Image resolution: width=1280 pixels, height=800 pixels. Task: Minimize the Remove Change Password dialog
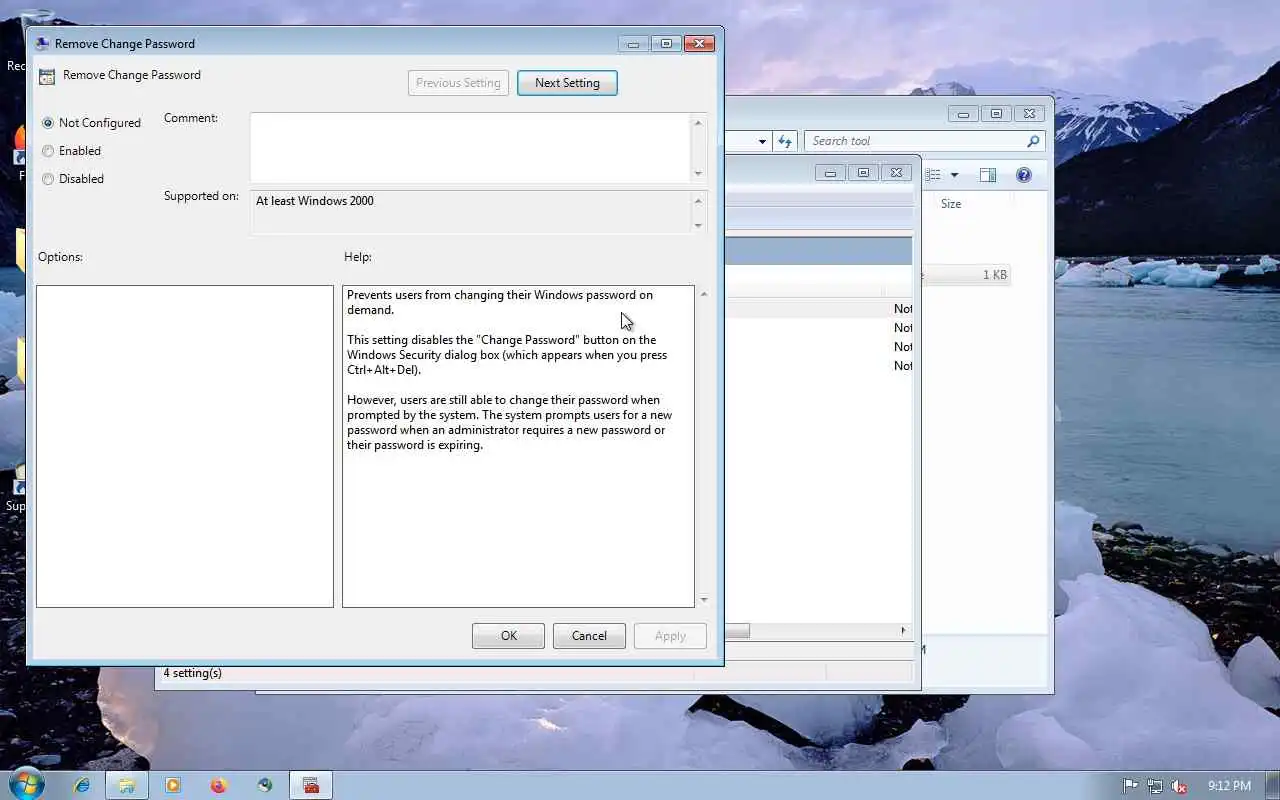[633, 44]
